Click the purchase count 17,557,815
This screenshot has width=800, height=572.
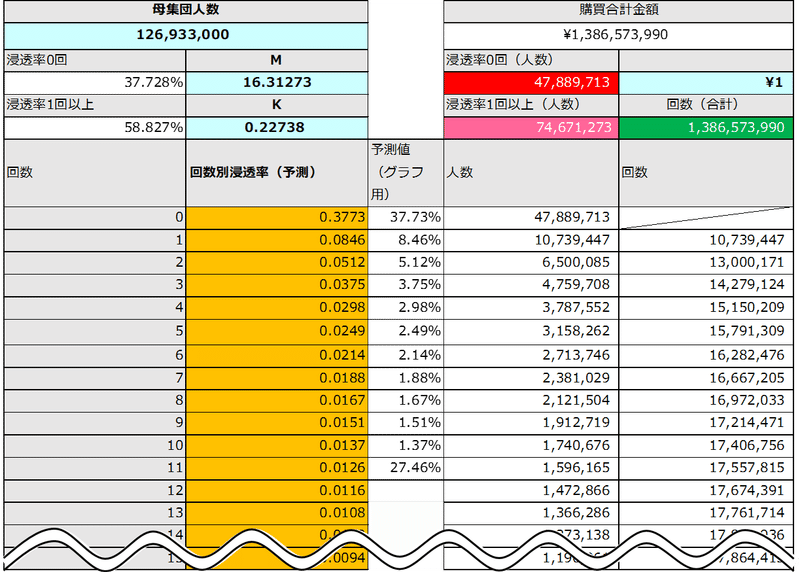coord(706,468)
